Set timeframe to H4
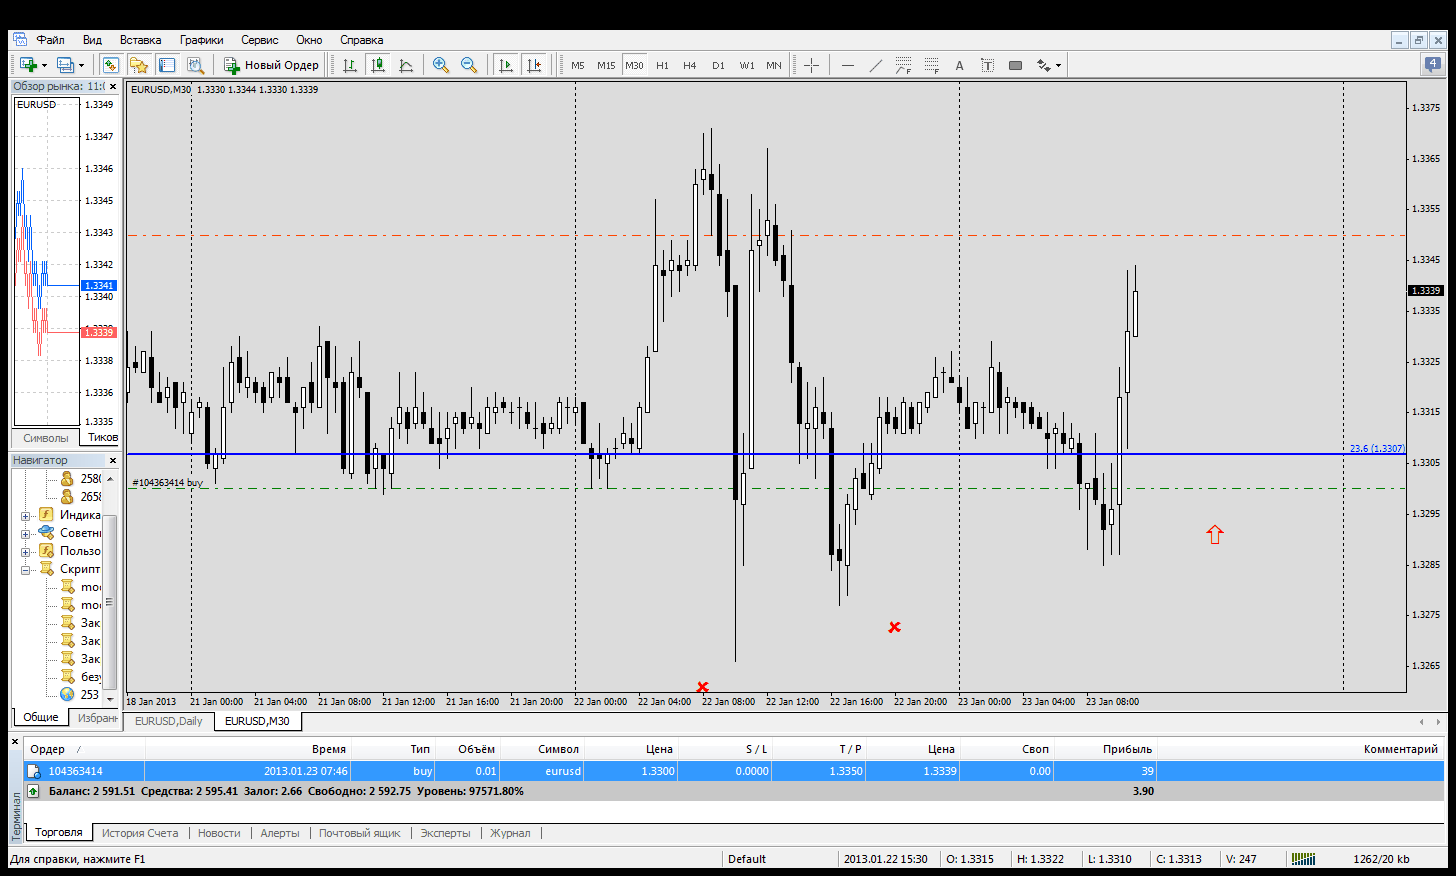 tap(689, 65)
